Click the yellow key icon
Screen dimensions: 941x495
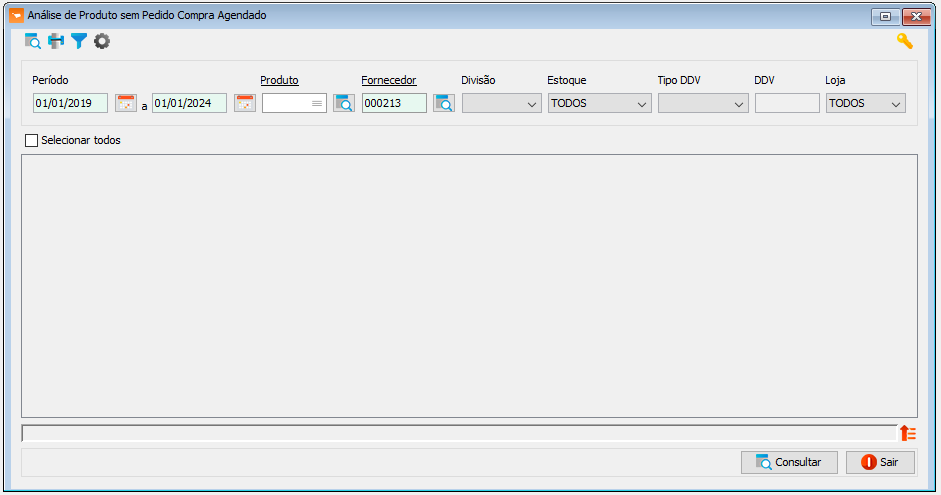tap(904, 41)
